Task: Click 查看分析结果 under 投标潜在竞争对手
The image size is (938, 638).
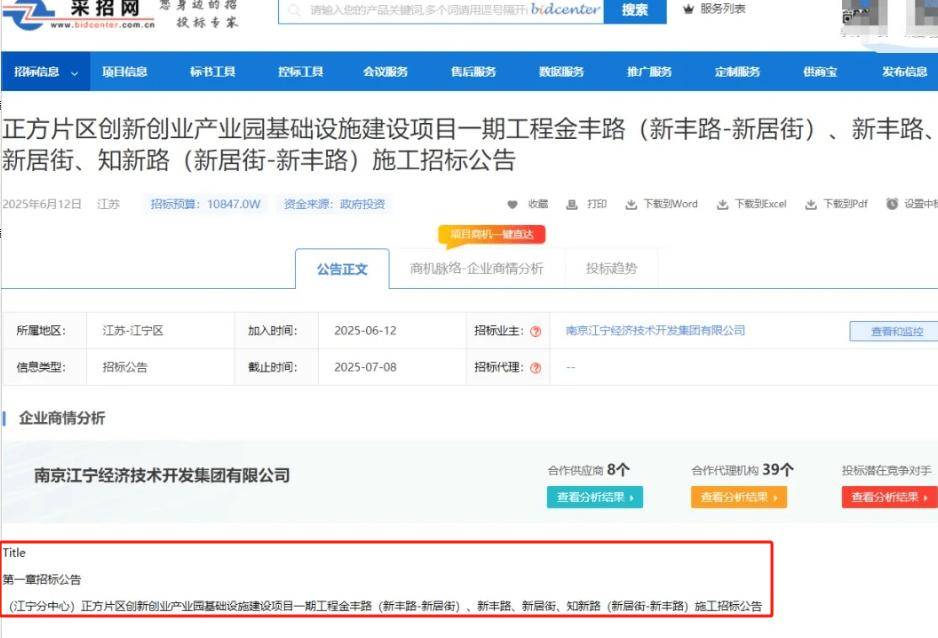Action: click(x=890, y=497)
